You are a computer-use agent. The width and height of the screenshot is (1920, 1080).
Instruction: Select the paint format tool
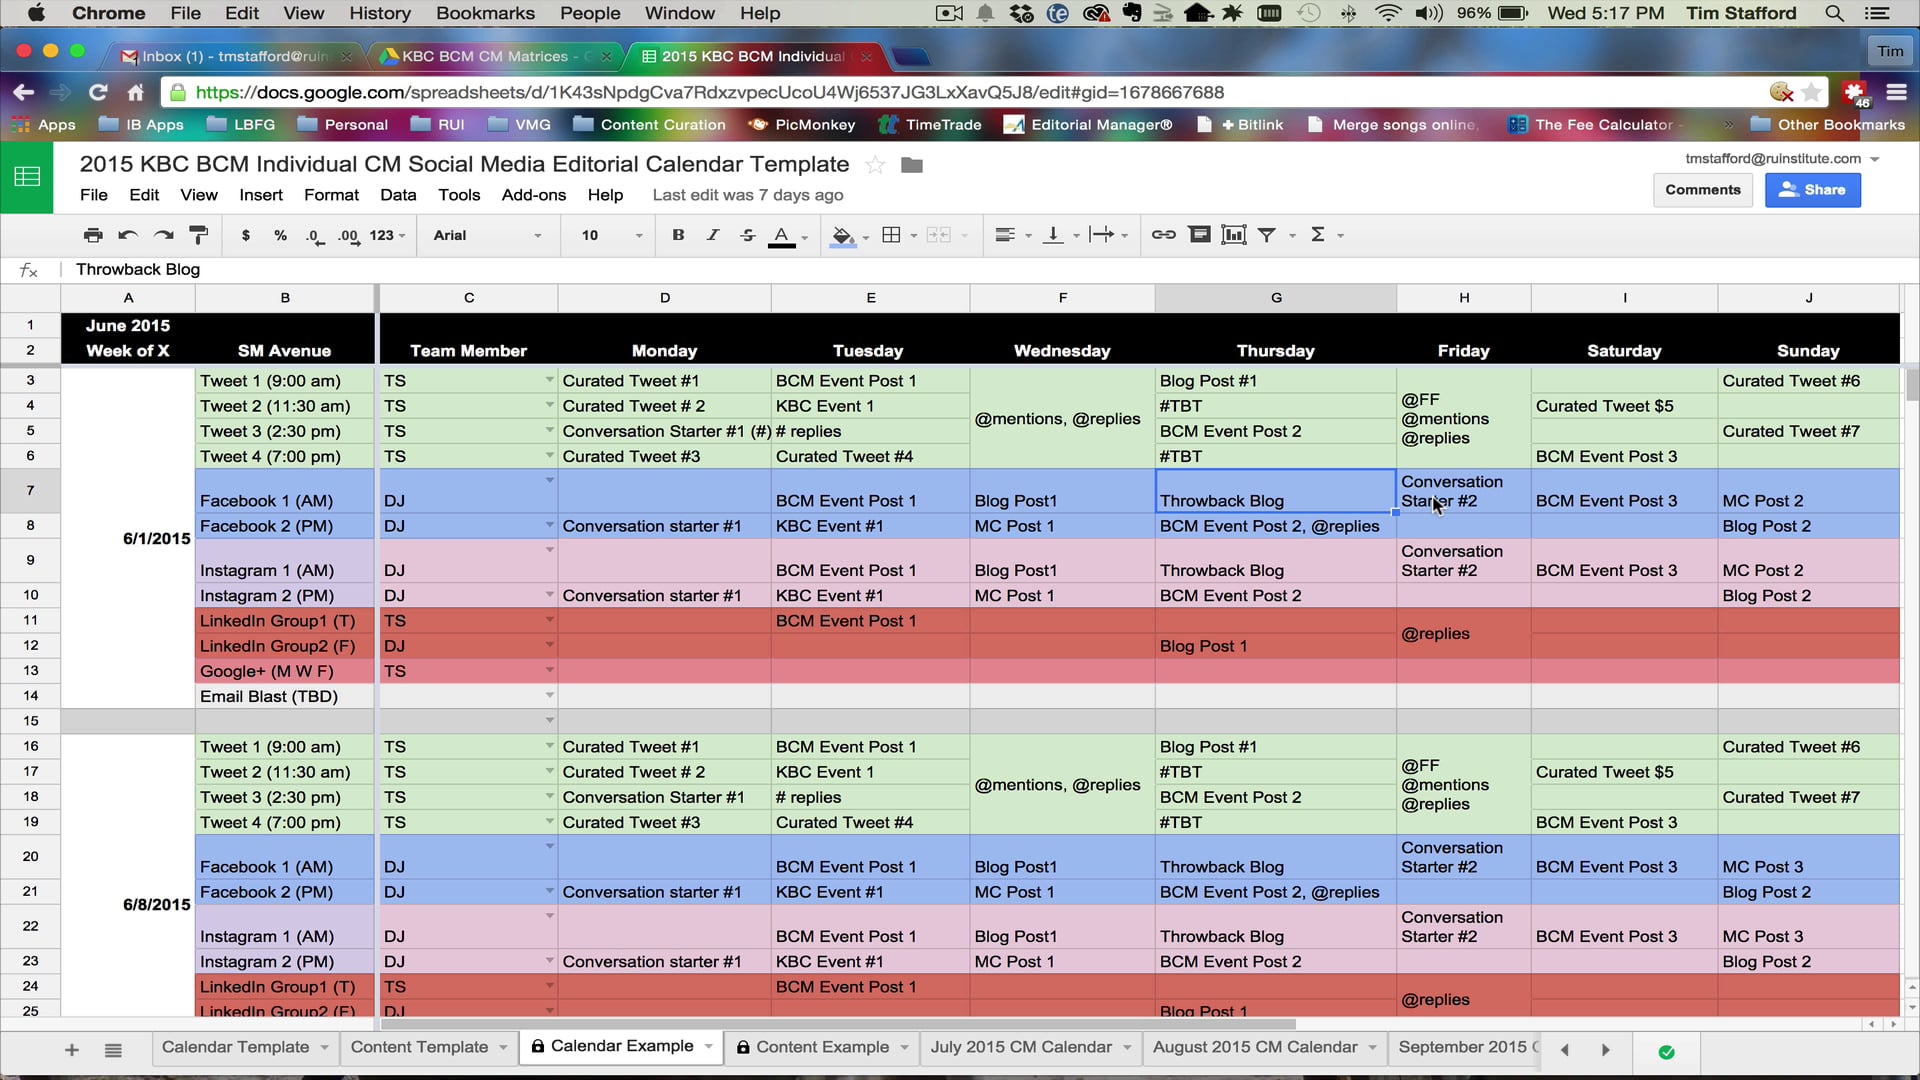click(x=199, y=235)
